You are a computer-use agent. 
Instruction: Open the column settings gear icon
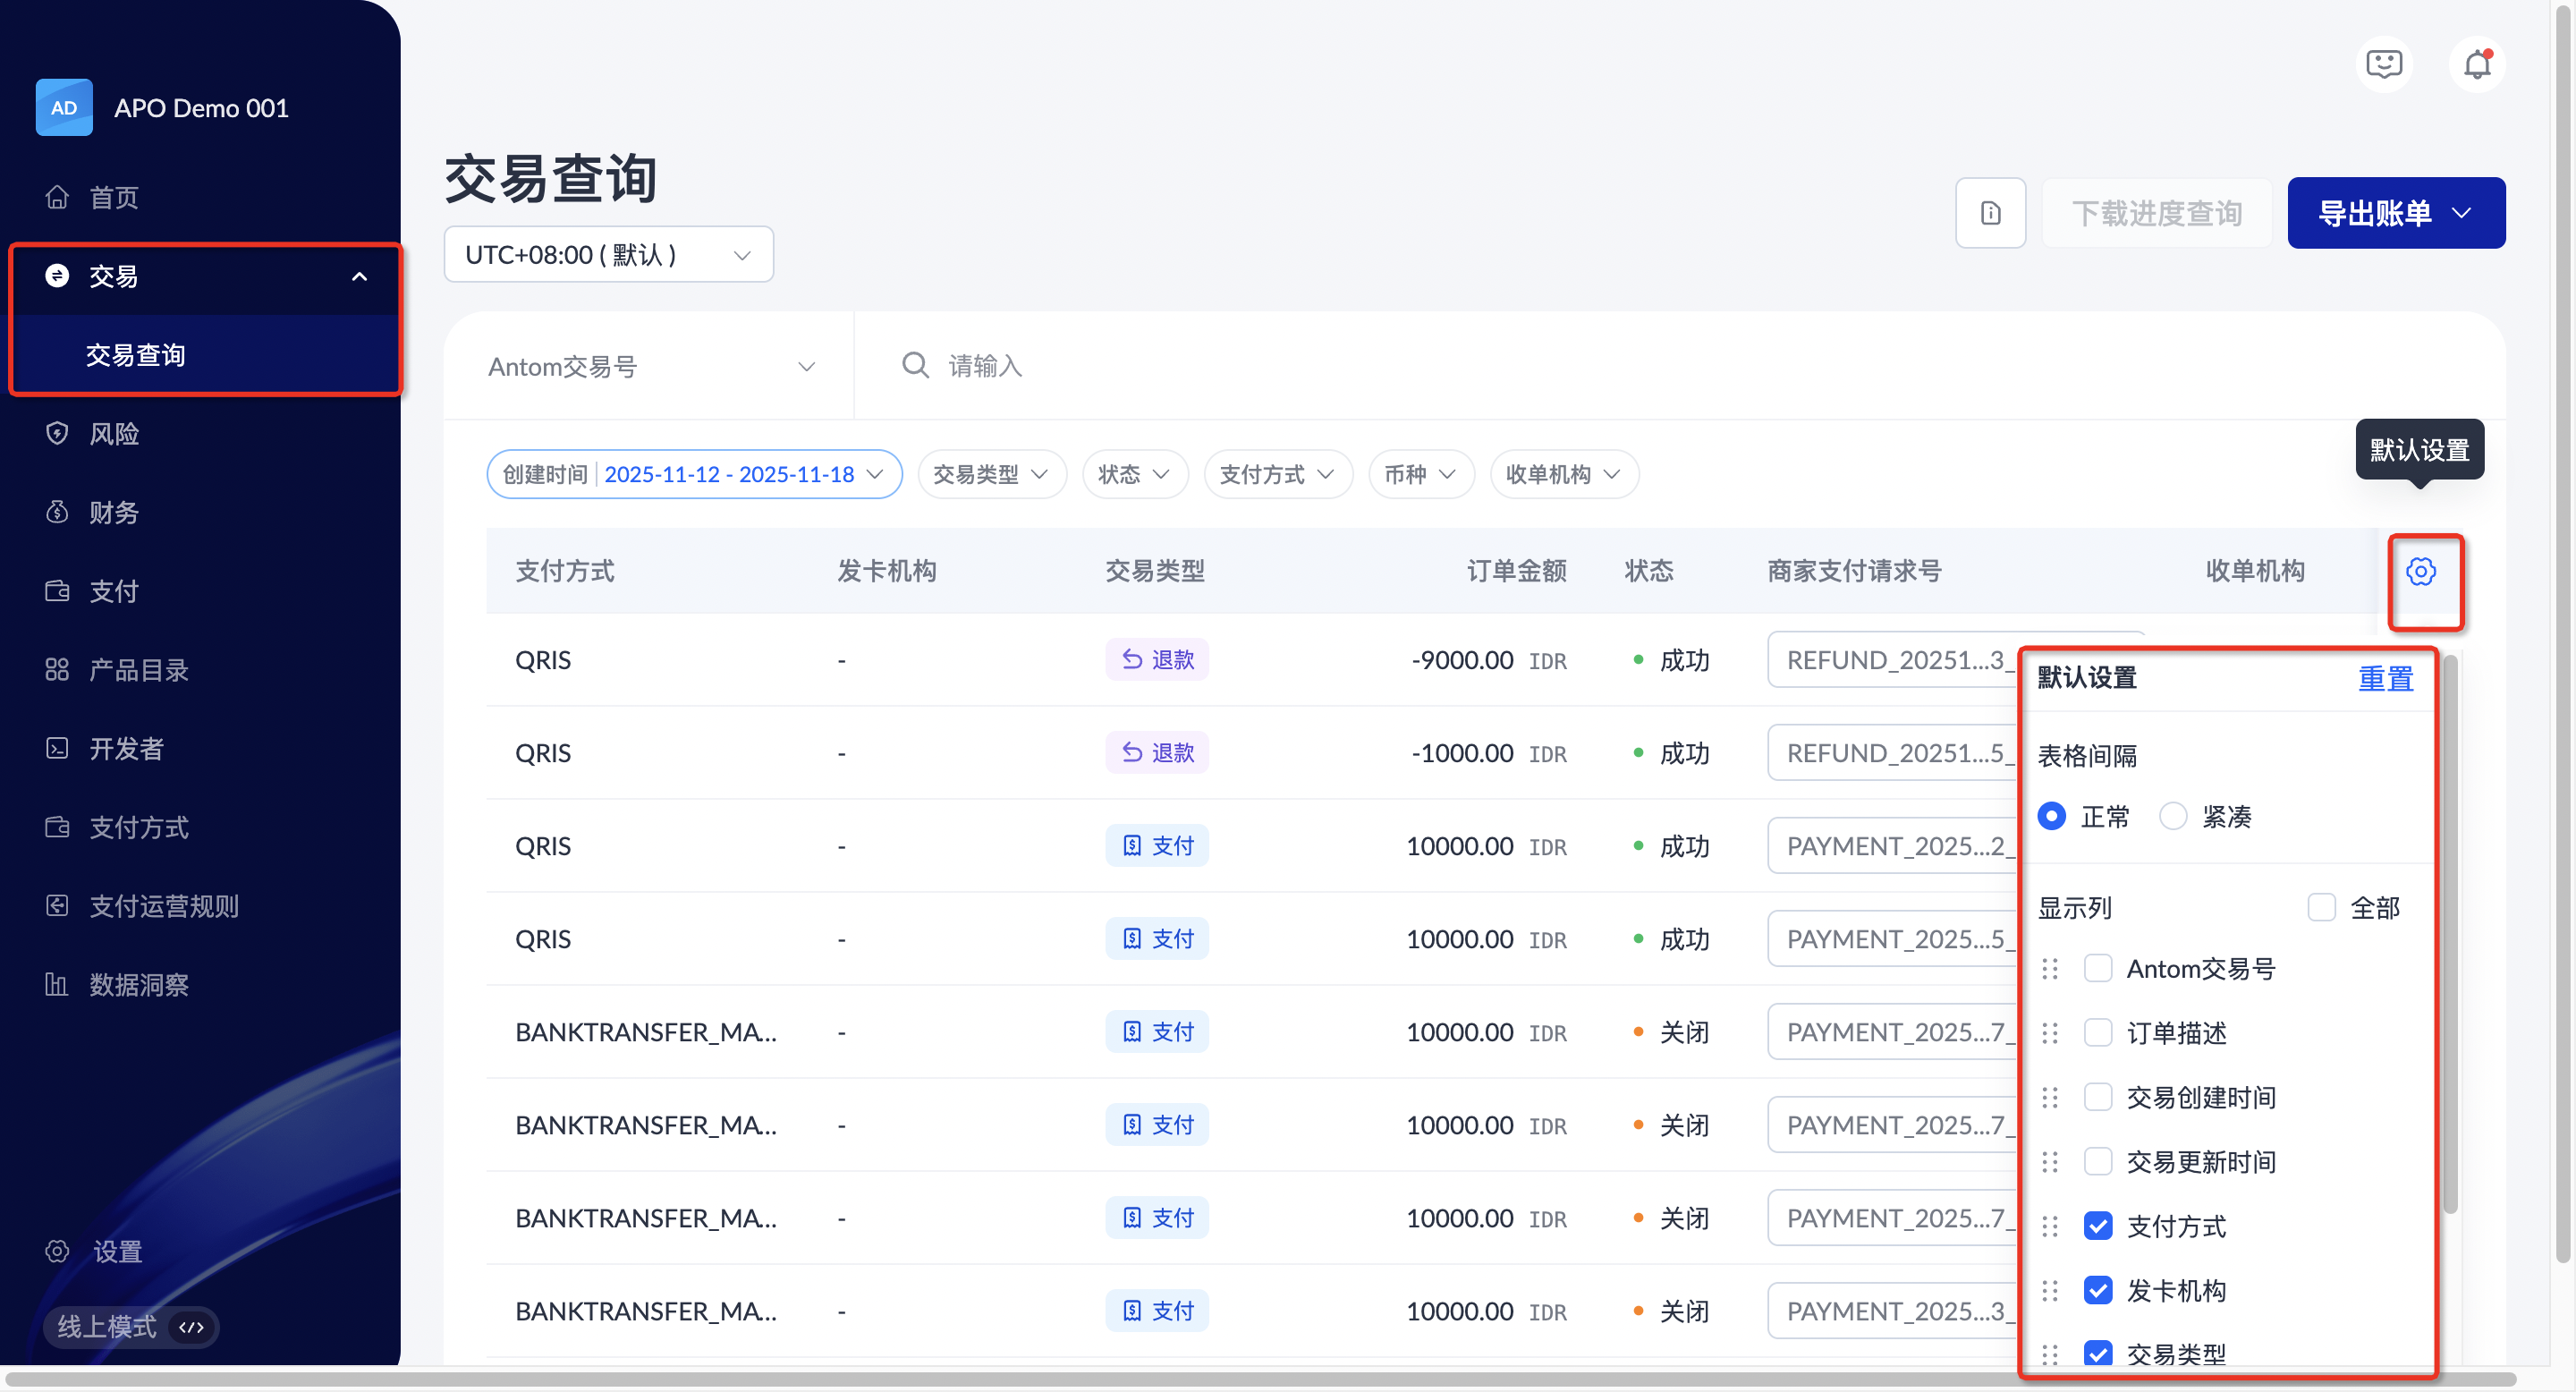2420,572
